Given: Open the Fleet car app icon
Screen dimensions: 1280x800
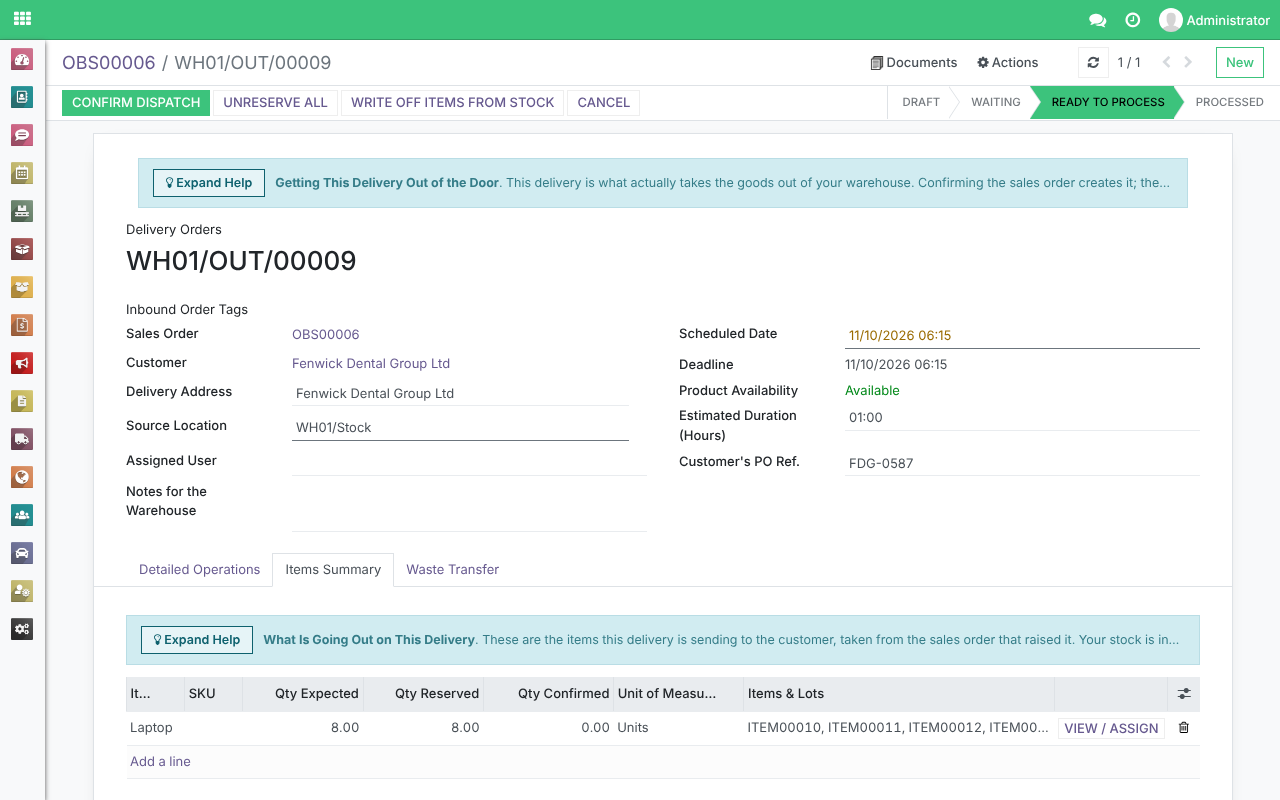Looking at the screenshot, I should click(22, 553).
